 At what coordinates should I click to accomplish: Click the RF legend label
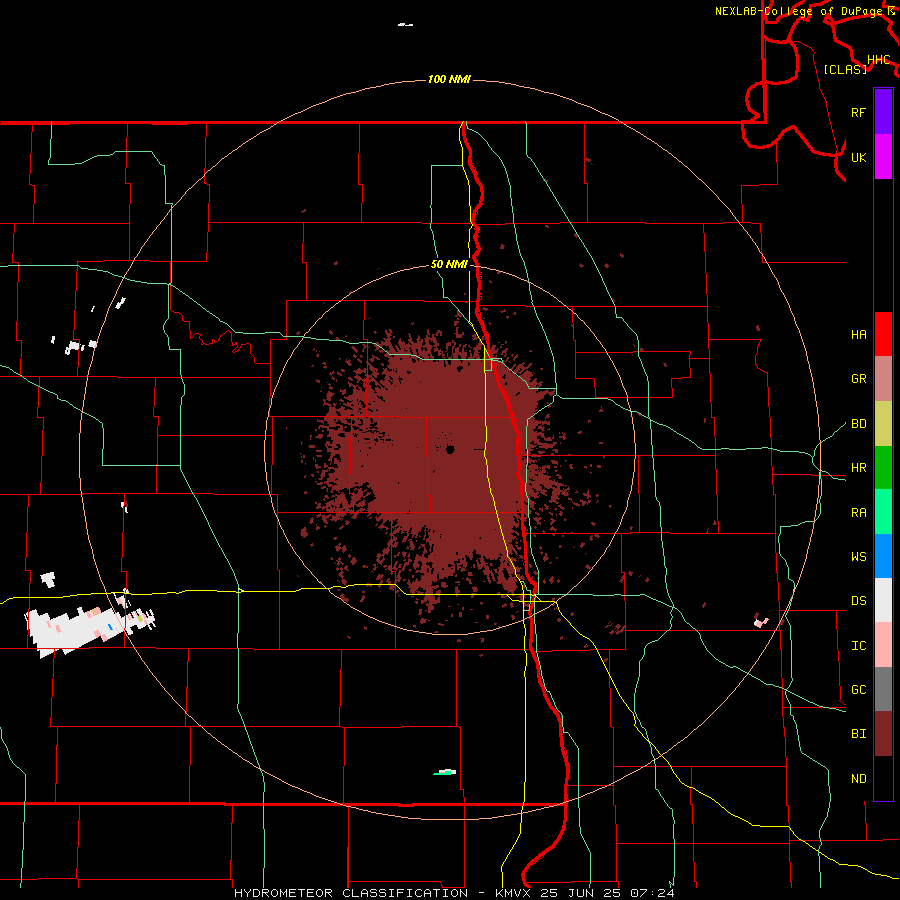coord(858,112)
